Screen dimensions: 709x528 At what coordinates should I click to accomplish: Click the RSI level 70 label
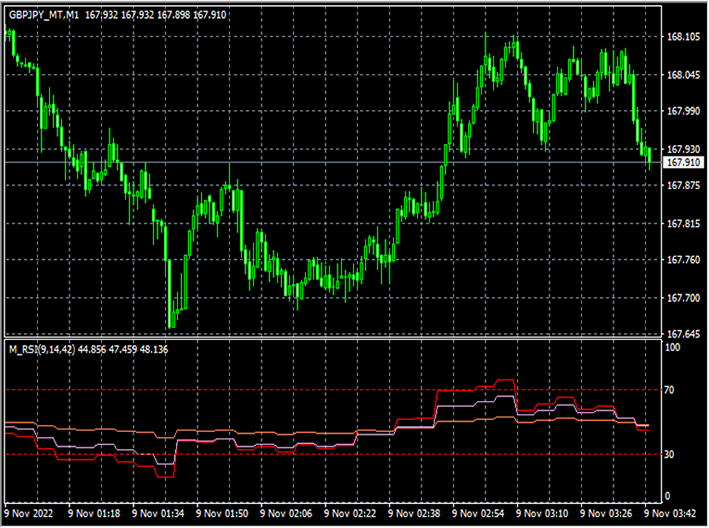[x=669, y=390]
